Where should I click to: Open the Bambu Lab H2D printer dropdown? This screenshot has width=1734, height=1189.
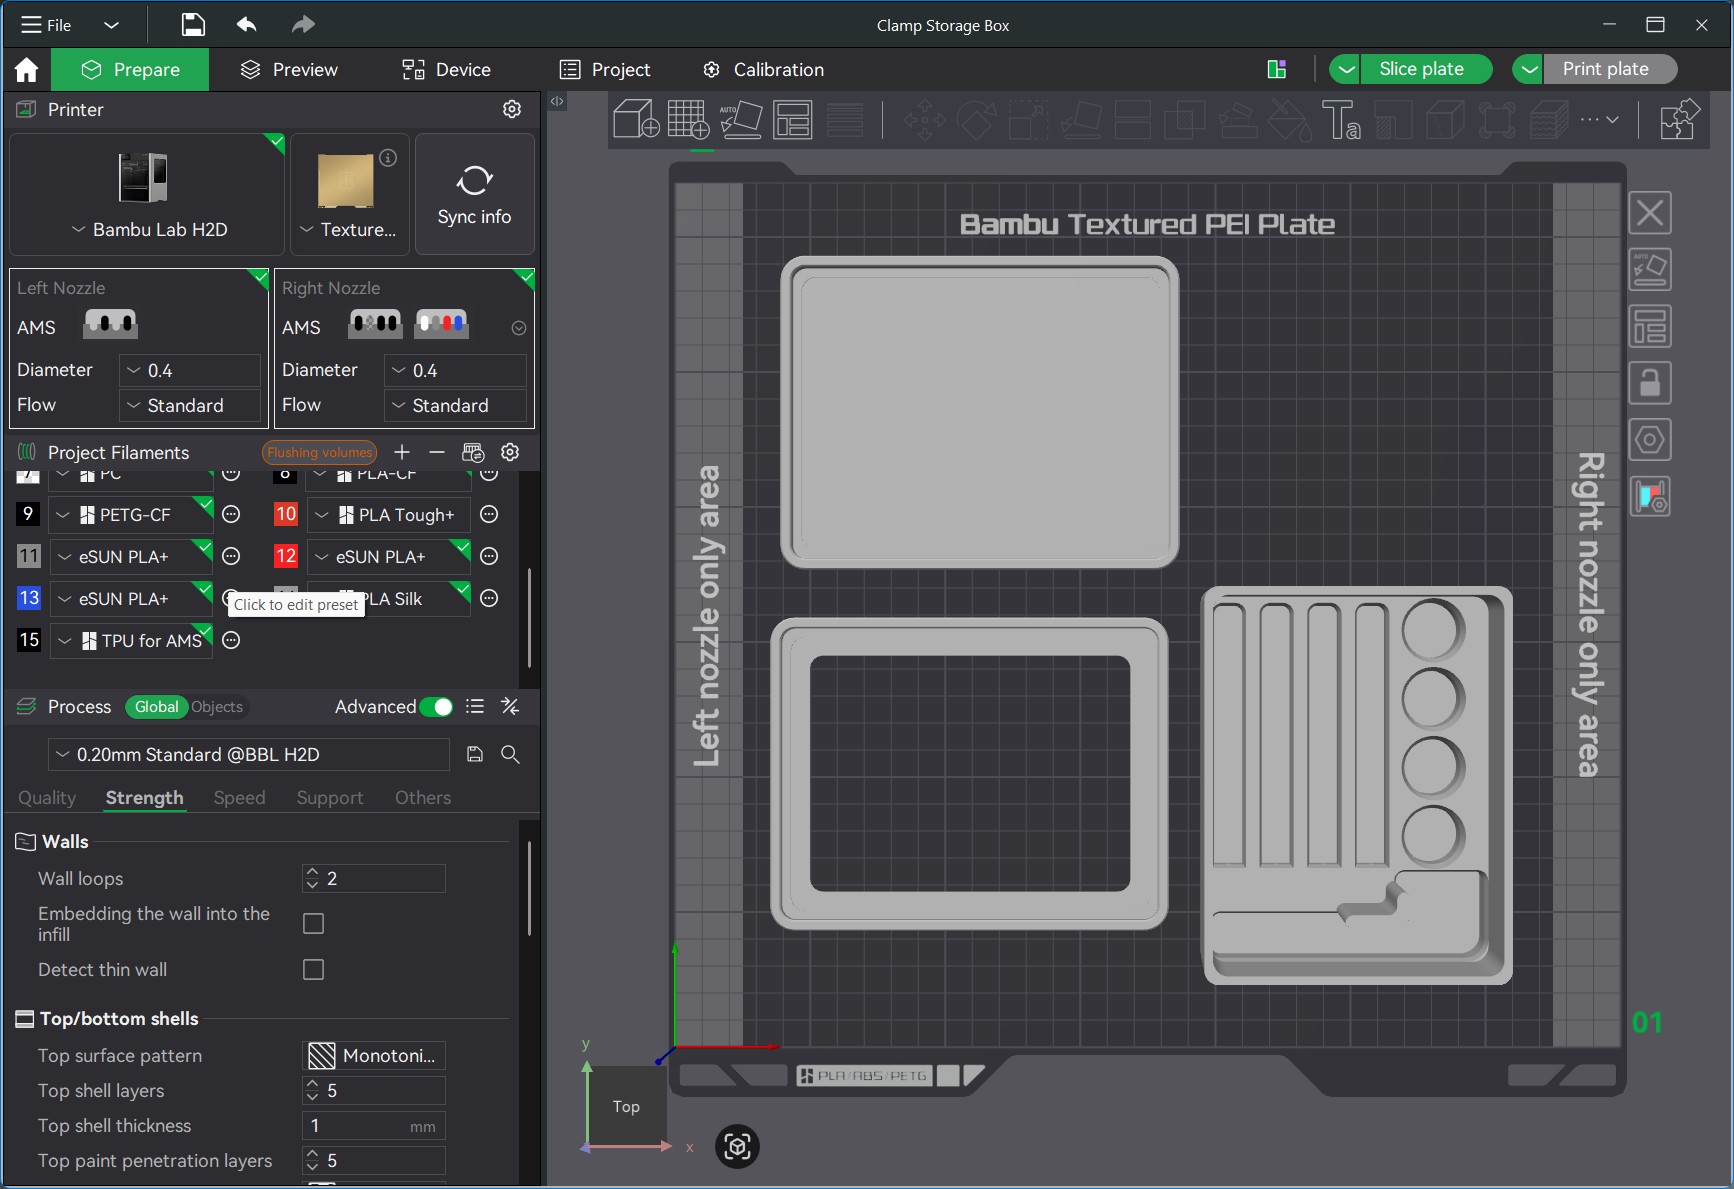tap(148, 229)
